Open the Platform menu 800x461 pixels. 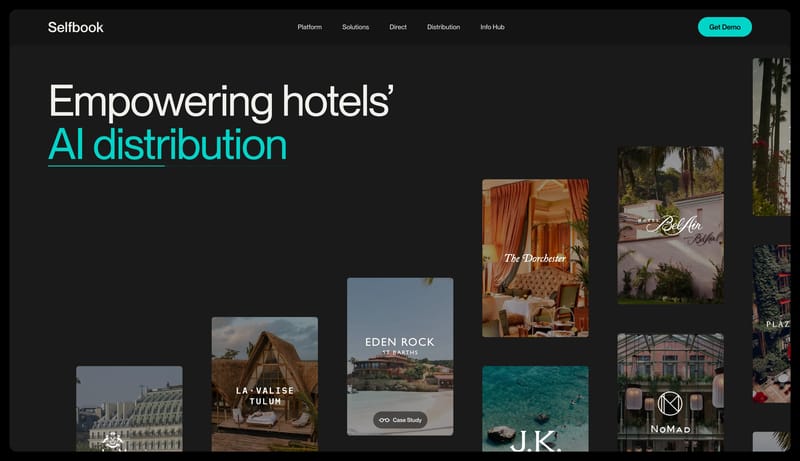coord(309,27)
